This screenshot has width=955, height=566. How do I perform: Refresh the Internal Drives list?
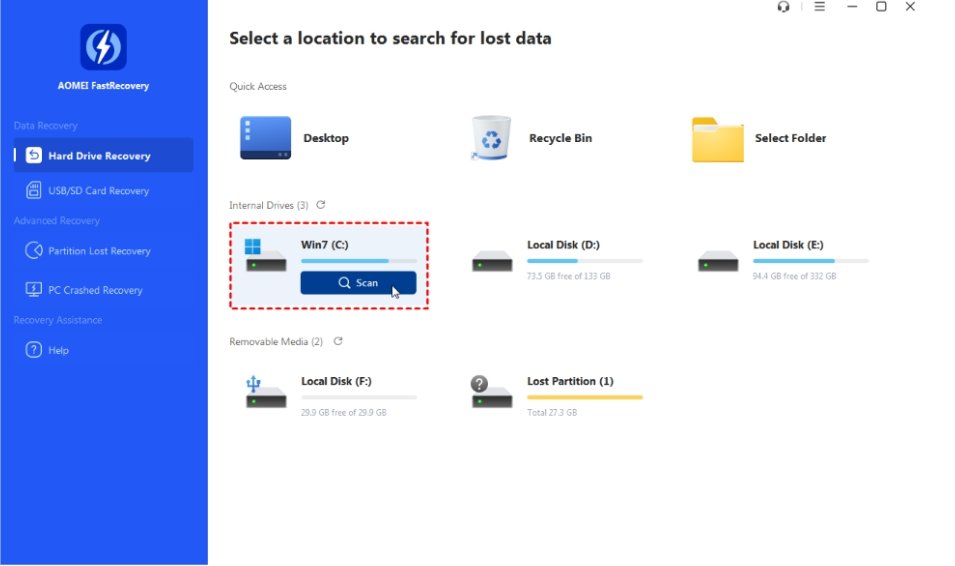[x=321, y=205]
